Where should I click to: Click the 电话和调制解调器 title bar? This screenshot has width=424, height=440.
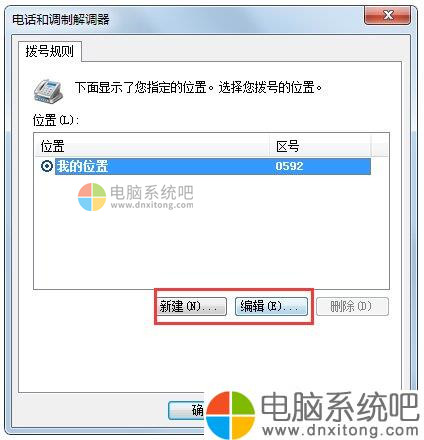pos(187,19)
